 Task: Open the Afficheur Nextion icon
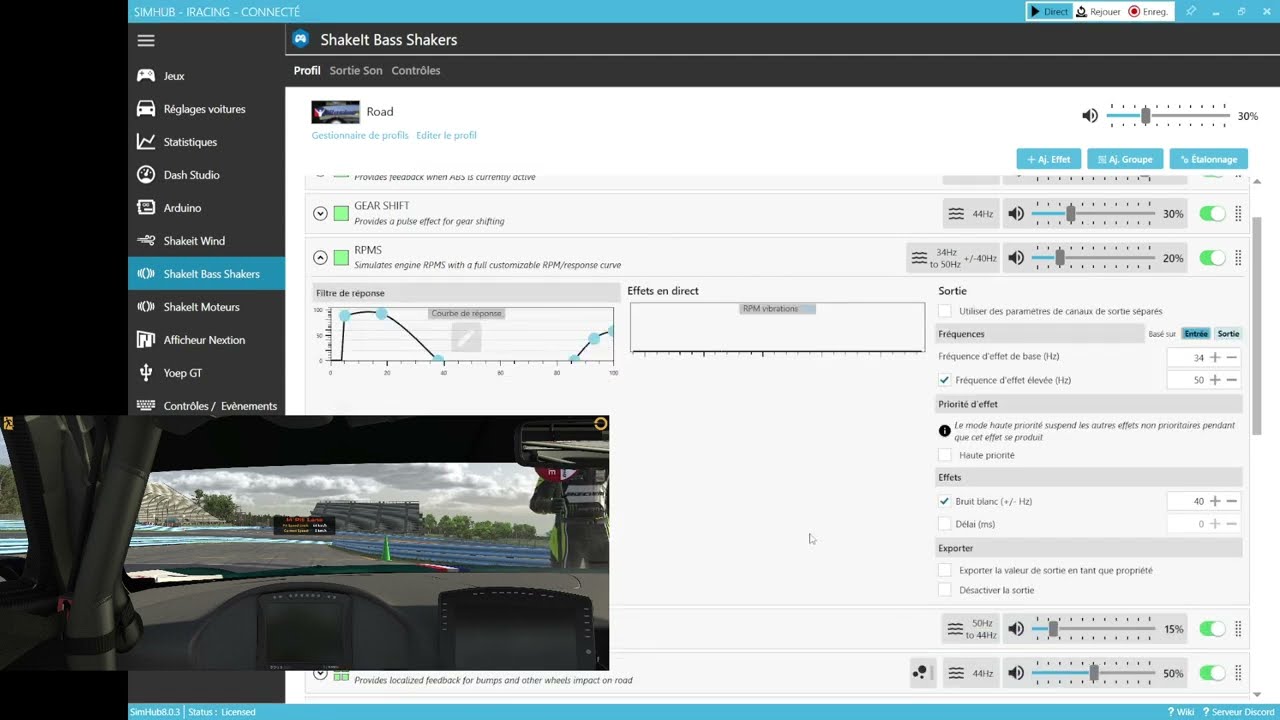point(146,340)
